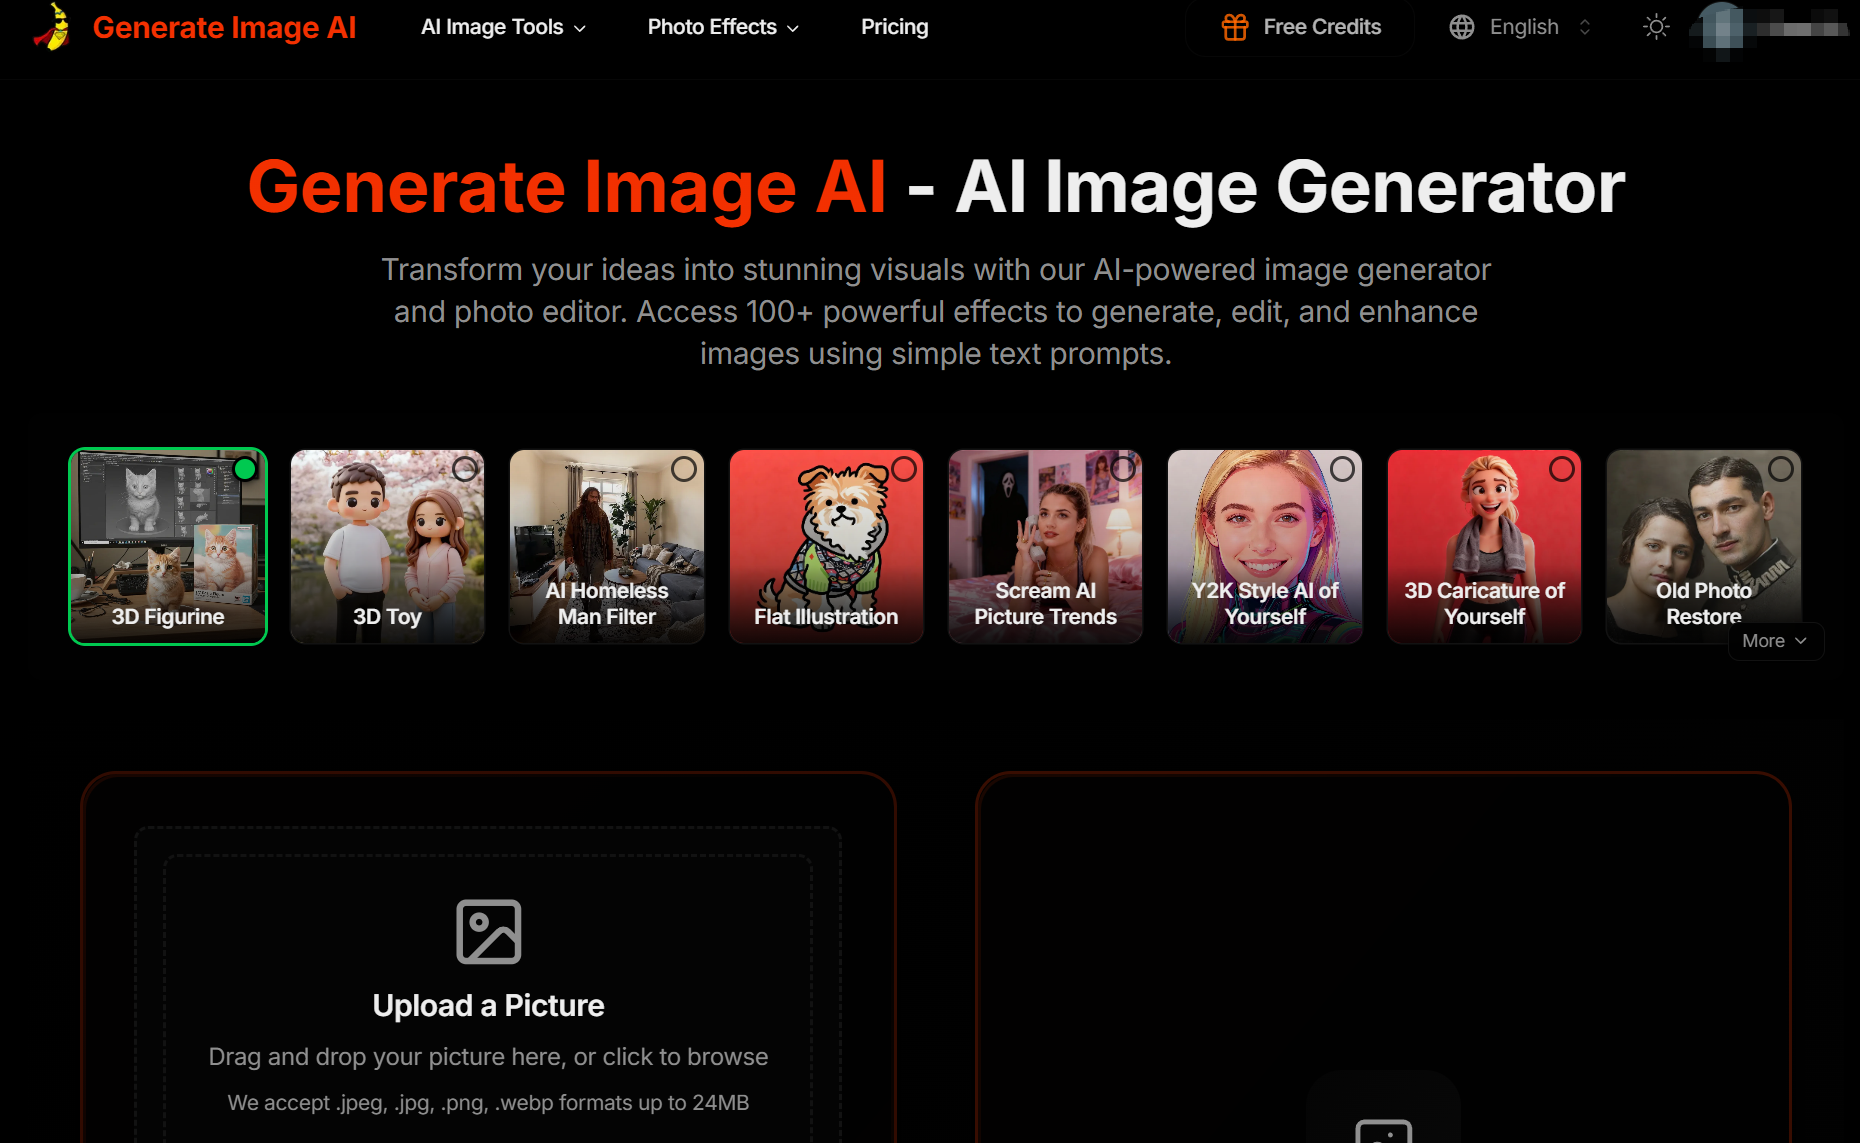Open Scream AI Picture Trends card
The height and width of the screenshot is (1143, 1860).
point(1046,547)
